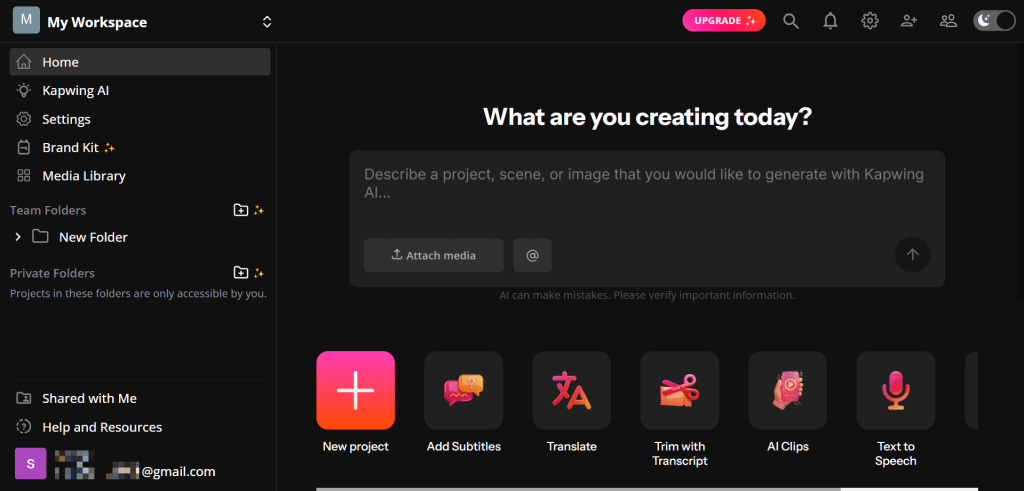
Task: Toggle dark mode switch
Action: [994, 21]
